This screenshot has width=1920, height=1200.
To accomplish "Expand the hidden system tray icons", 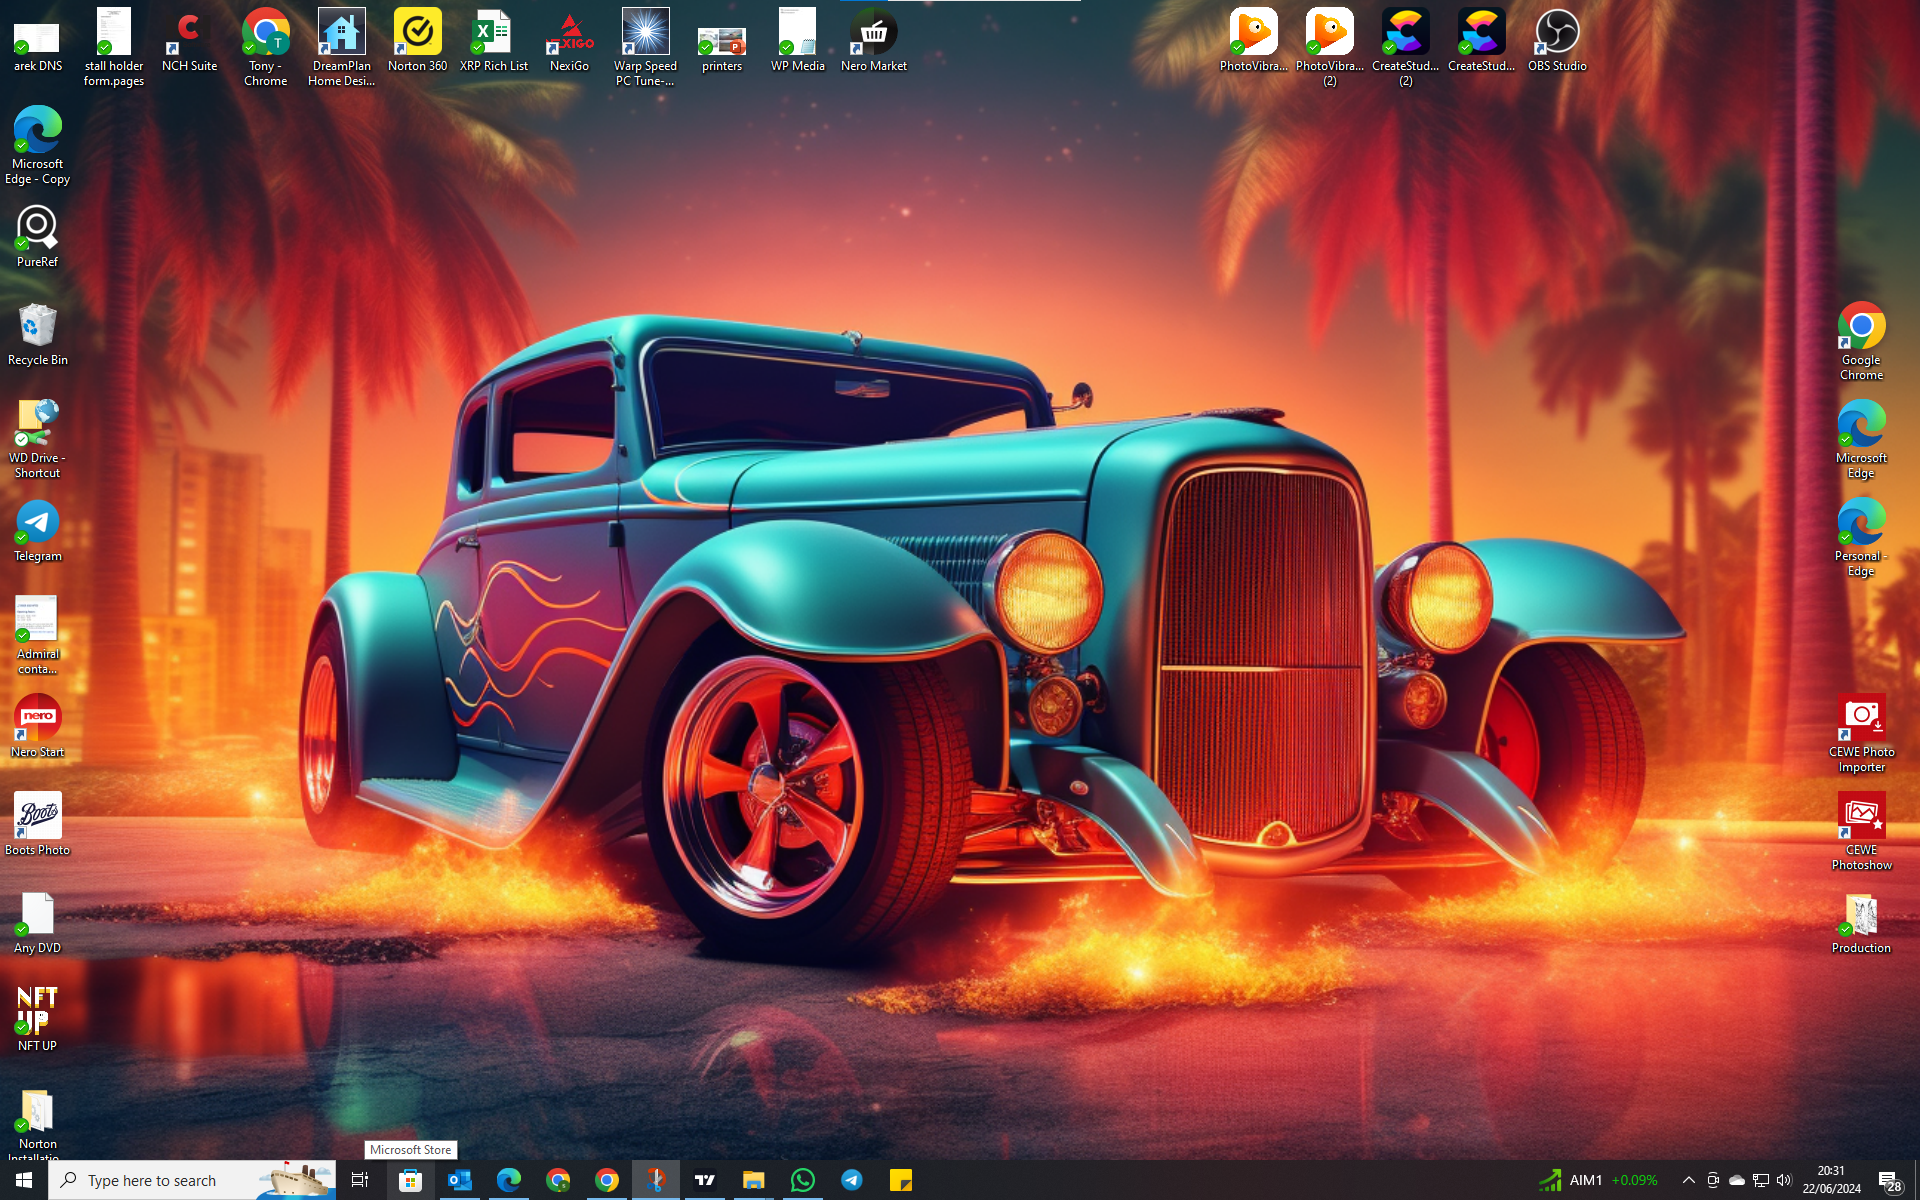I will tap(1688, 1180).
